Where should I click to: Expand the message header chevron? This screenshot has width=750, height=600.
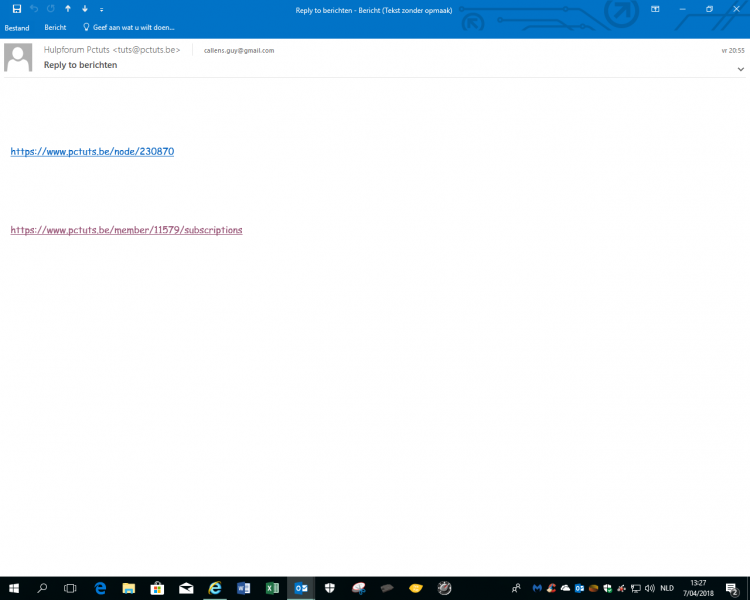pyautogui.click(x=740, y=69)
